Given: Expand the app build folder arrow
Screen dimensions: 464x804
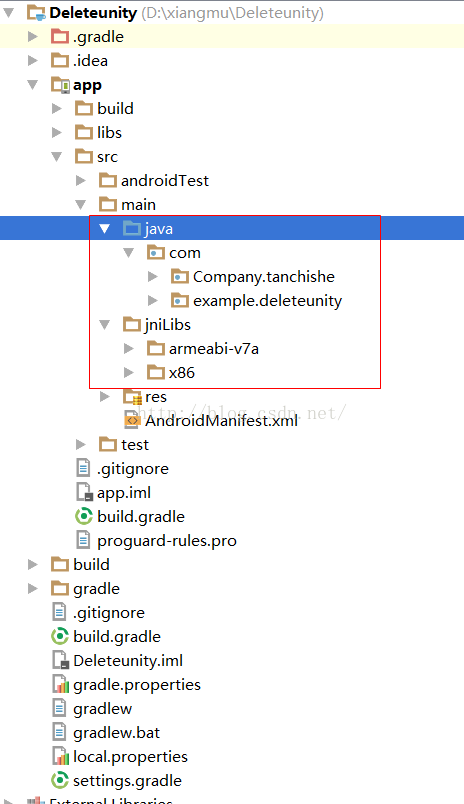Looking at the screenshot, I should [x=57, y=108].
